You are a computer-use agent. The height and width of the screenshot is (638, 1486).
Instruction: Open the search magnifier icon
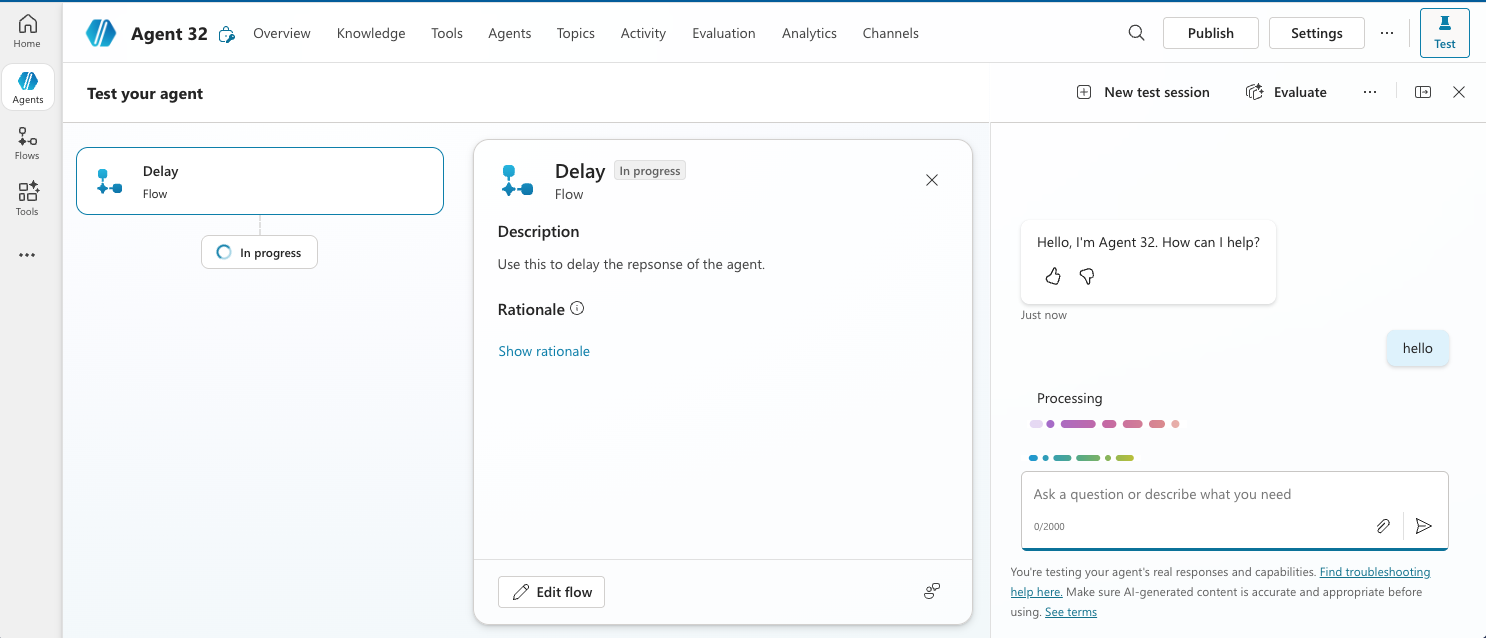[x=1136, y=33]
